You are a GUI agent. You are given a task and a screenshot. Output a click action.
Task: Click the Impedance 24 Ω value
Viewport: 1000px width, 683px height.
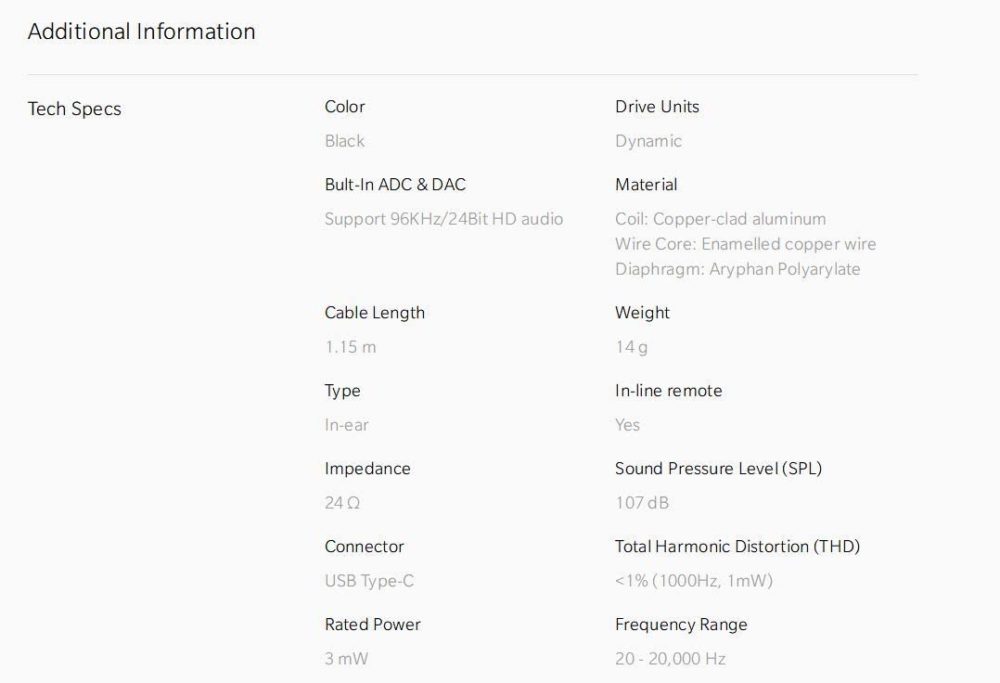(342, 503)
